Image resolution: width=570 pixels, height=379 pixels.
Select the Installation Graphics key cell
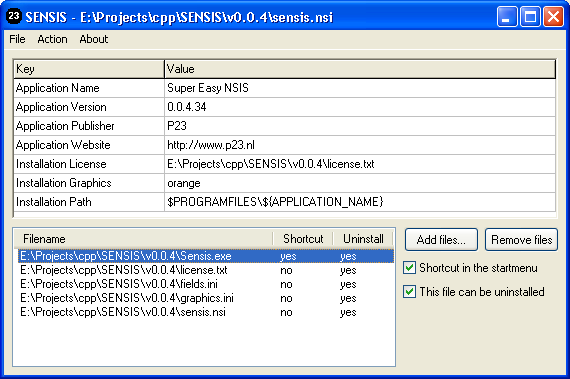[89, 183]
